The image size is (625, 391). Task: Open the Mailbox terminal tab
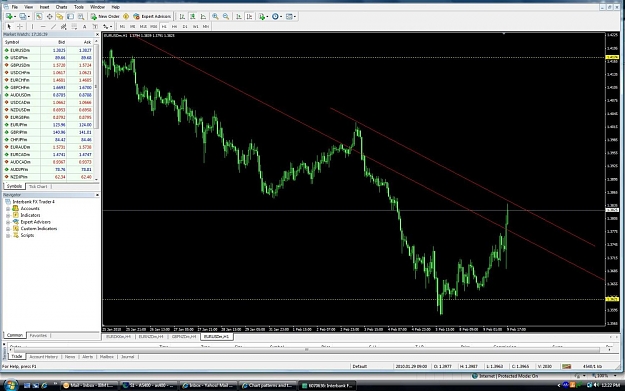pyautogui.click(x=106, y=357)
